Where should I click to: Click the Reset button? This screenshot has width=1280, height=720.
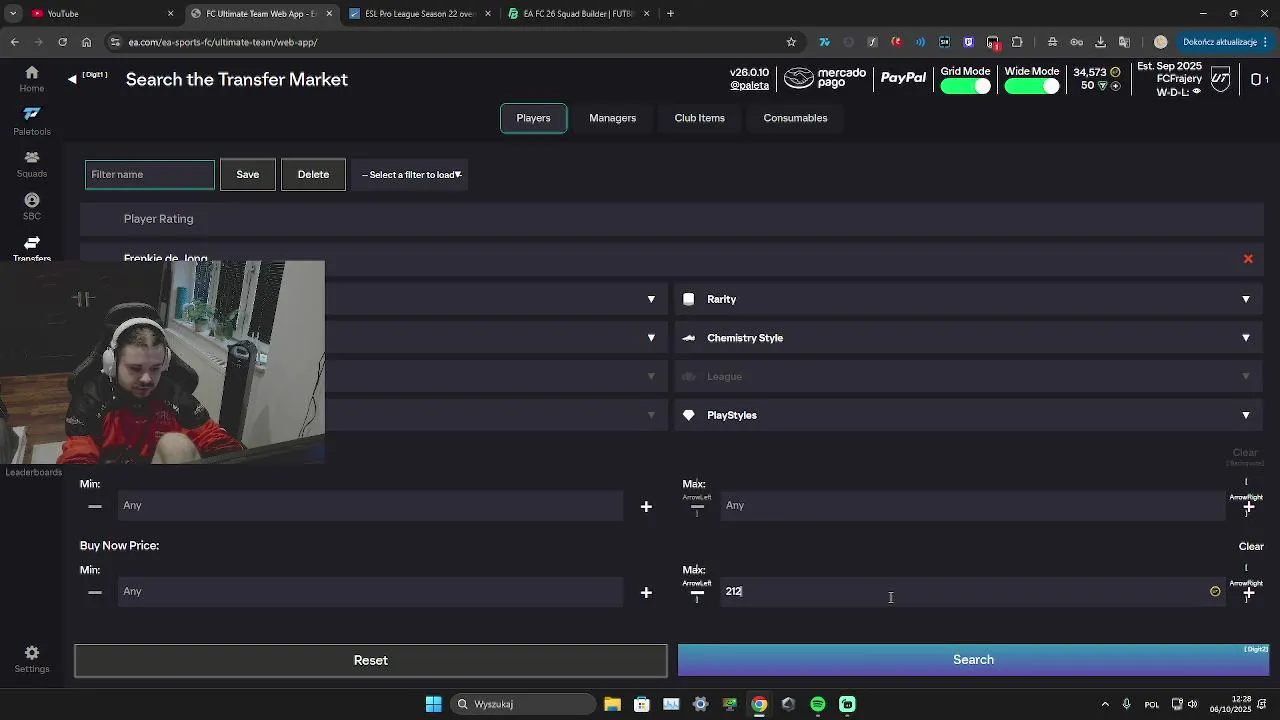[x=370, y=660]
